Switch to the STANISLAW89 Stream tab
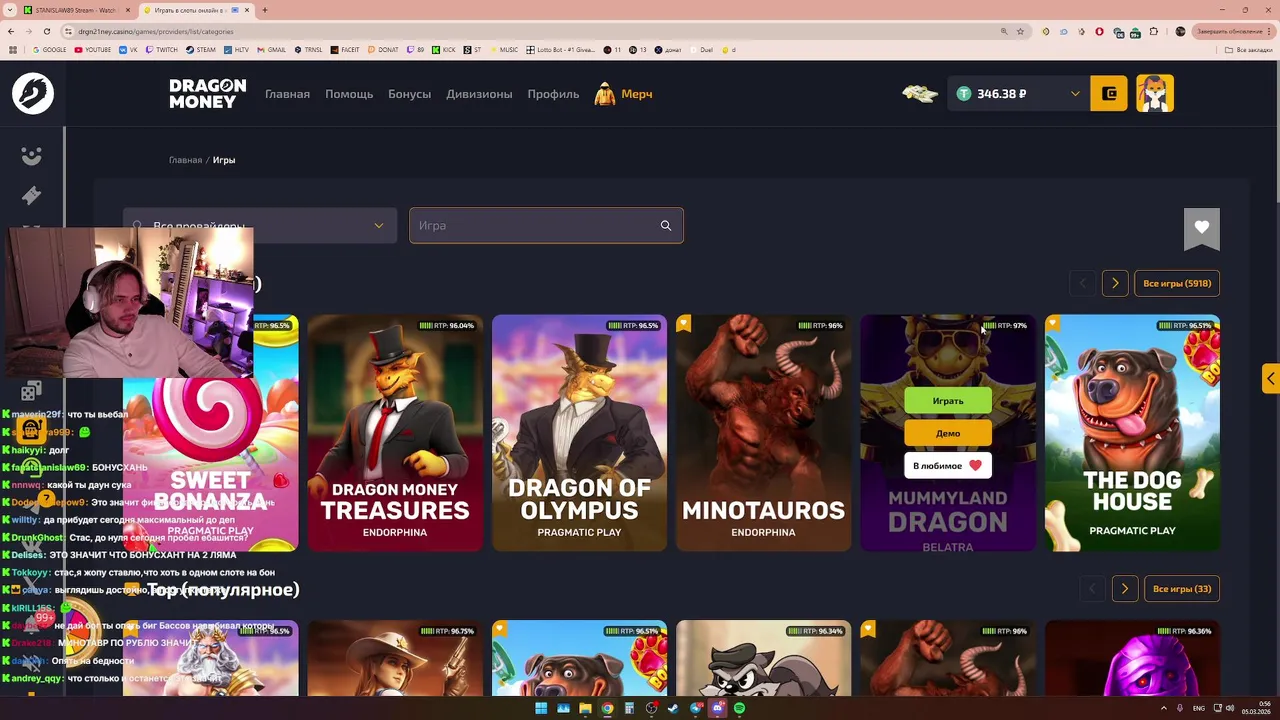 pos(76,10)
